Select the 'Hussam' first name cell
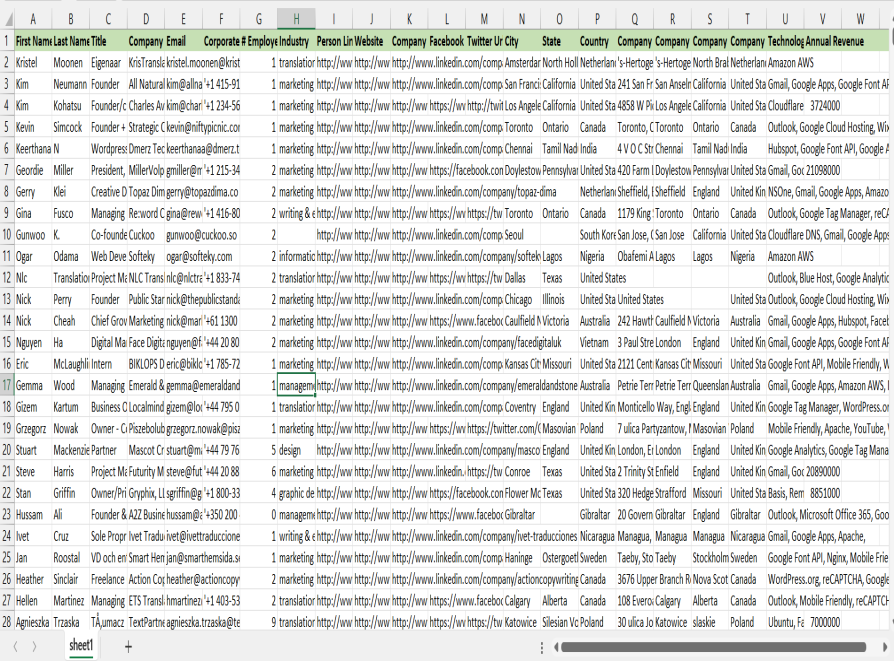The height and width of the screenshot is (661, 894). pyautogui.click(x=33, y=514)
